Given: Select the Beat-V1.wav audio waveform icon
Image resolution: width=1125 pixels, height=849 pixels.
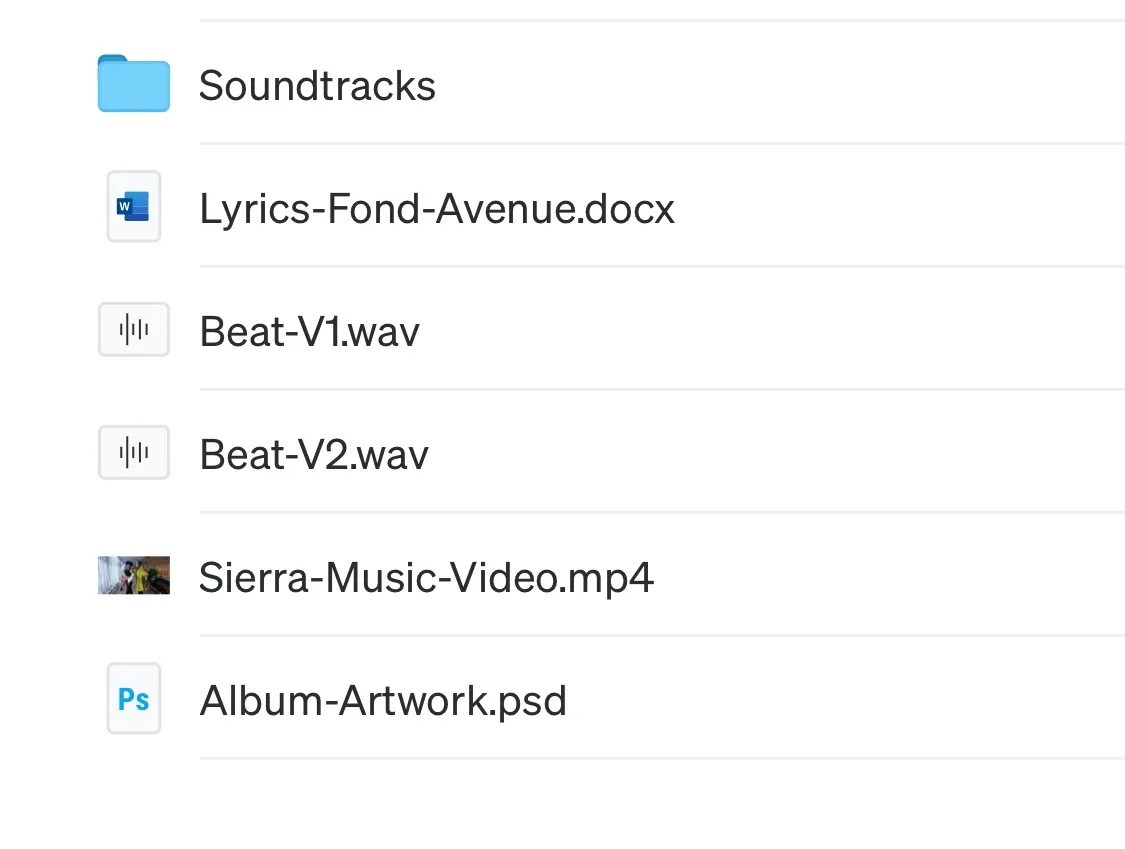Looking at the screenshot, I should pos(133,329).
